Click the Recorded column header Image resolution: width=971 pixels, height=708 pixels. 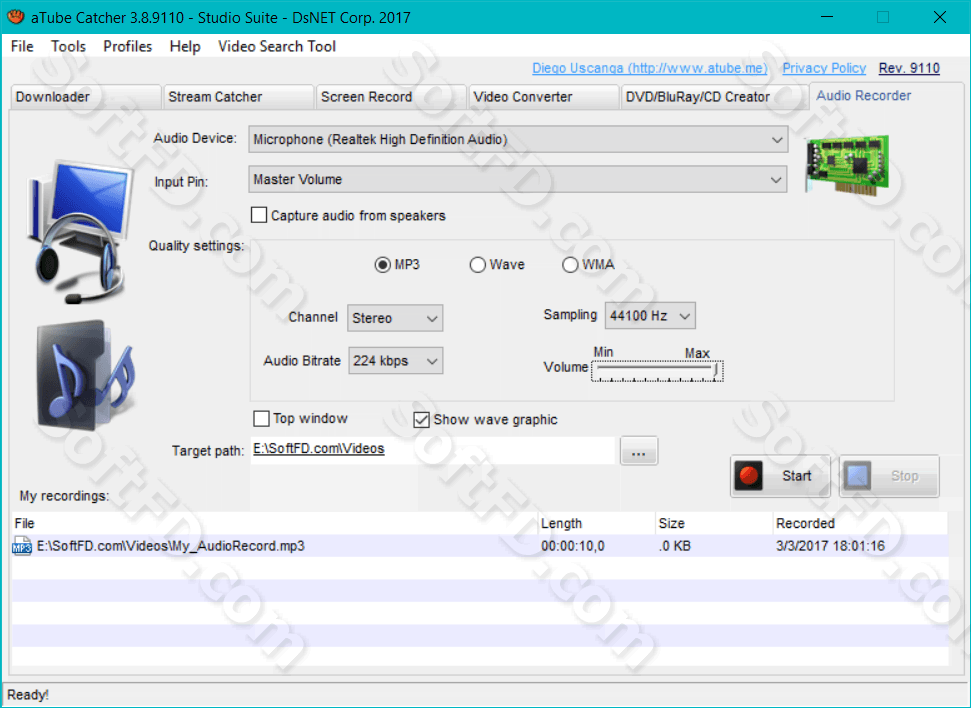tap(860, 523)
